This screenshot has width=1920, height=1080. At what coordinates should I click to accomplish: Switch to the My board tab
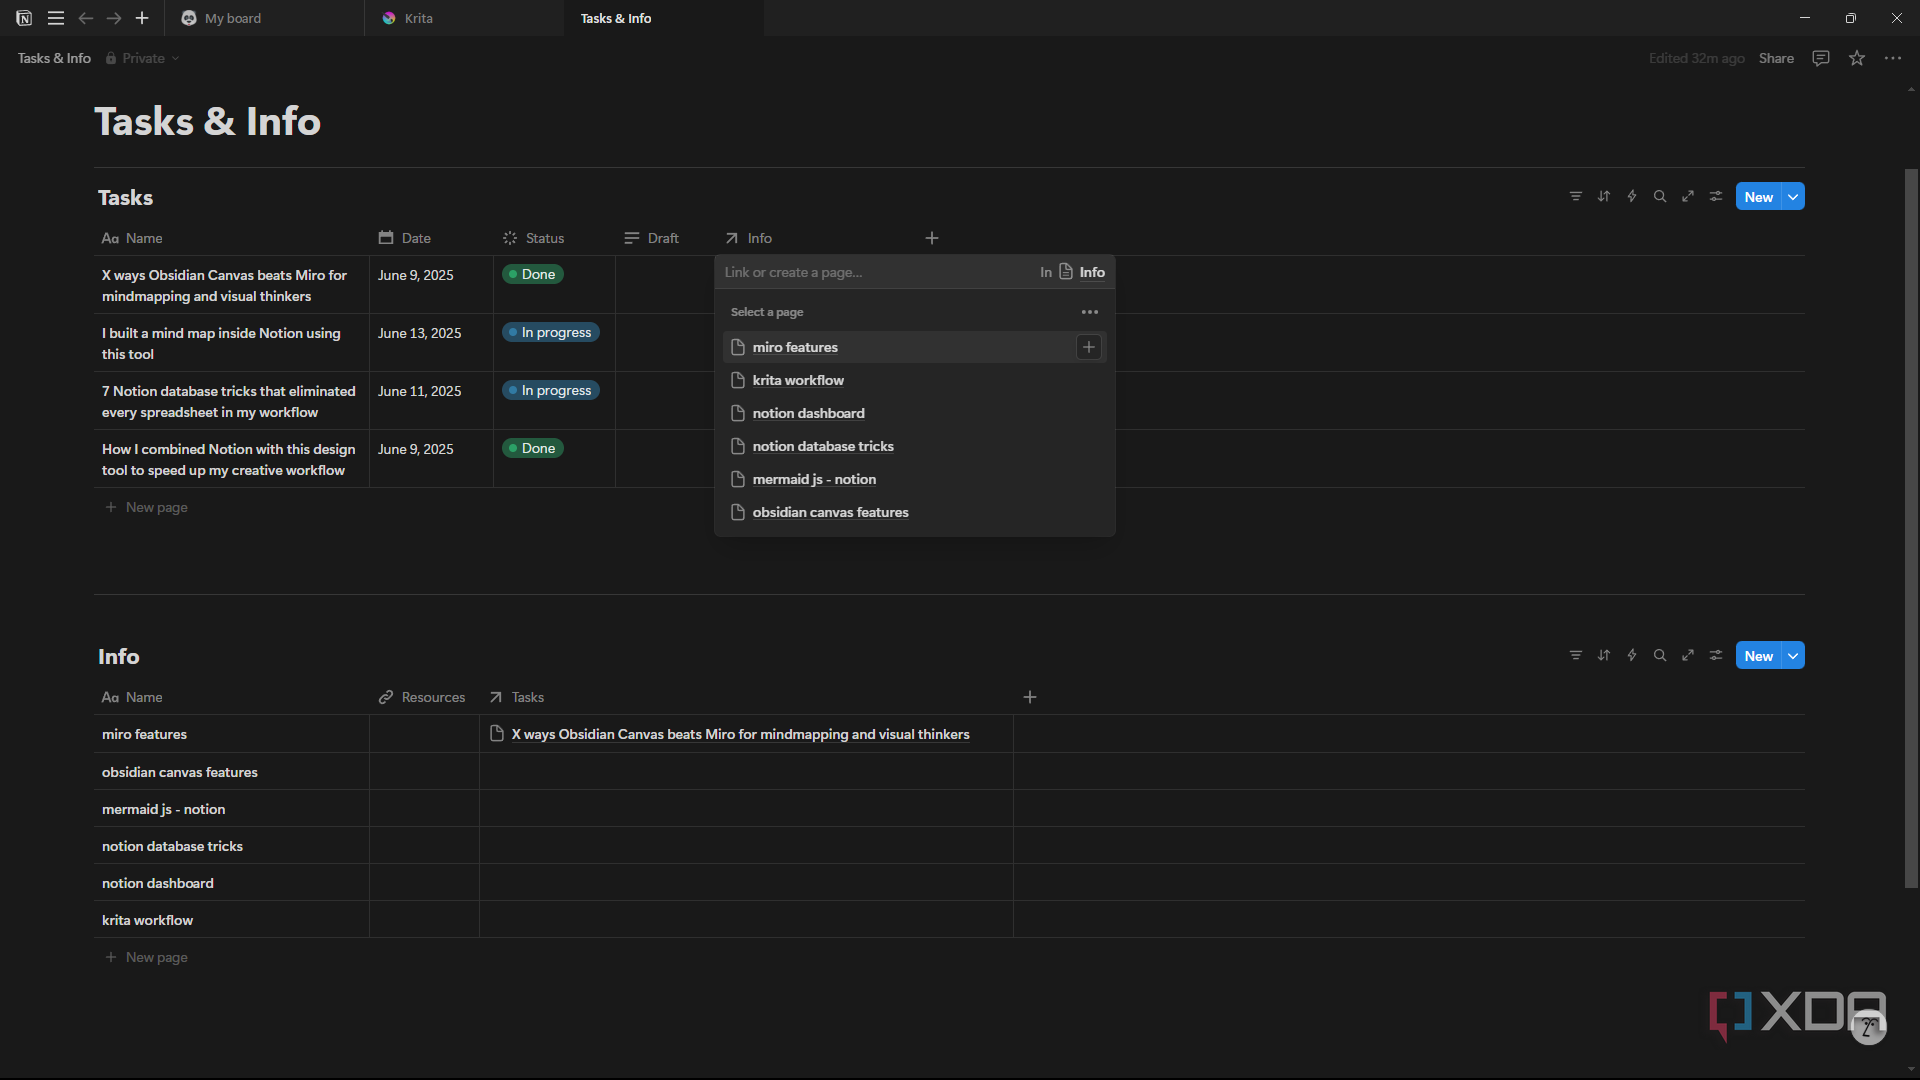tap(265, 18)
